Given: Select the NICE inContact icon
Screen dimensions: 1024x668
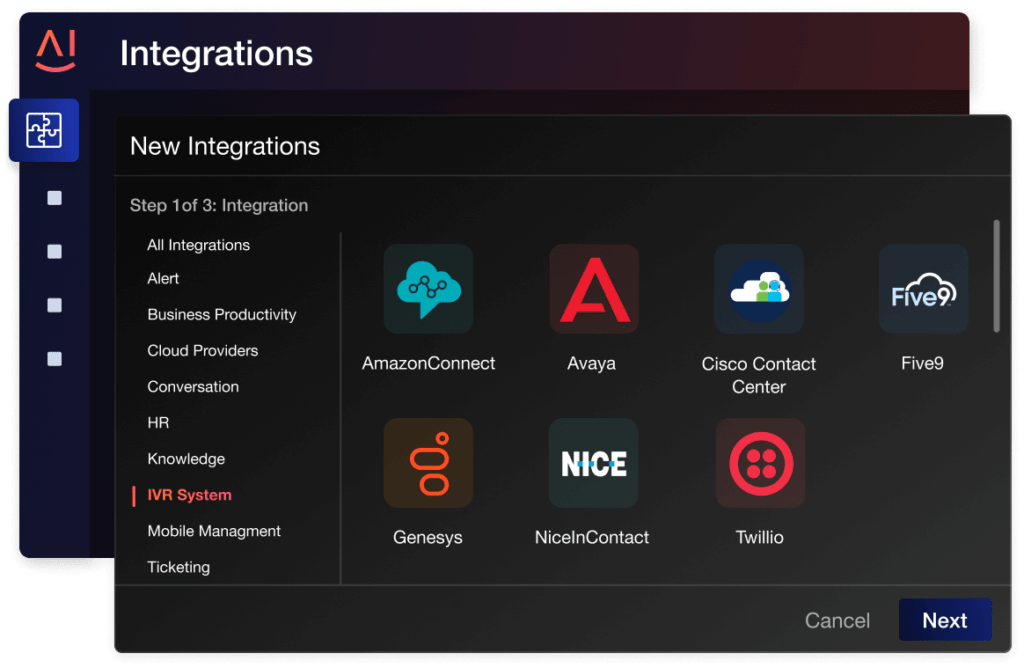Looking at the screenshot, I should click(x=594, y=463).
